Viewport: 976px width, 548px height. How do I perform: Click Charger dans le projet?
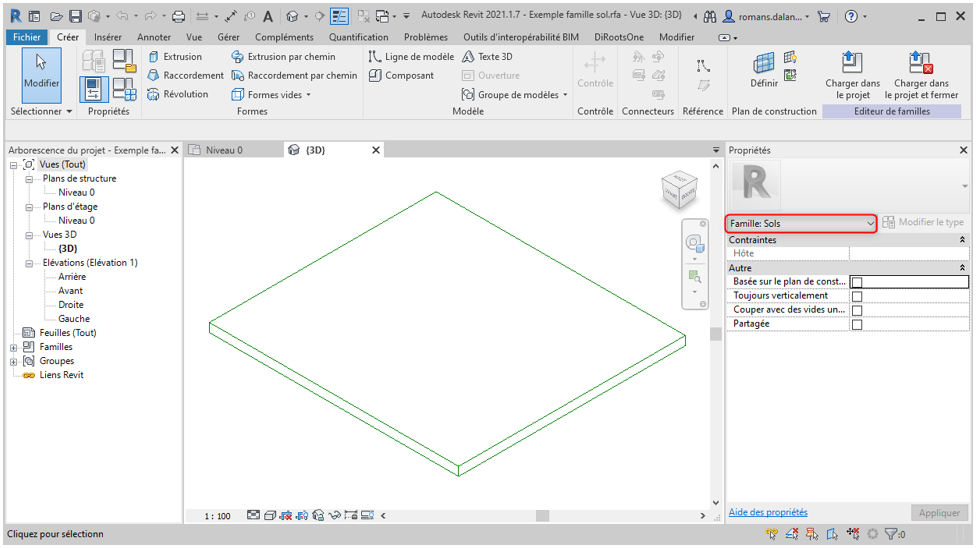click(852, 76)
